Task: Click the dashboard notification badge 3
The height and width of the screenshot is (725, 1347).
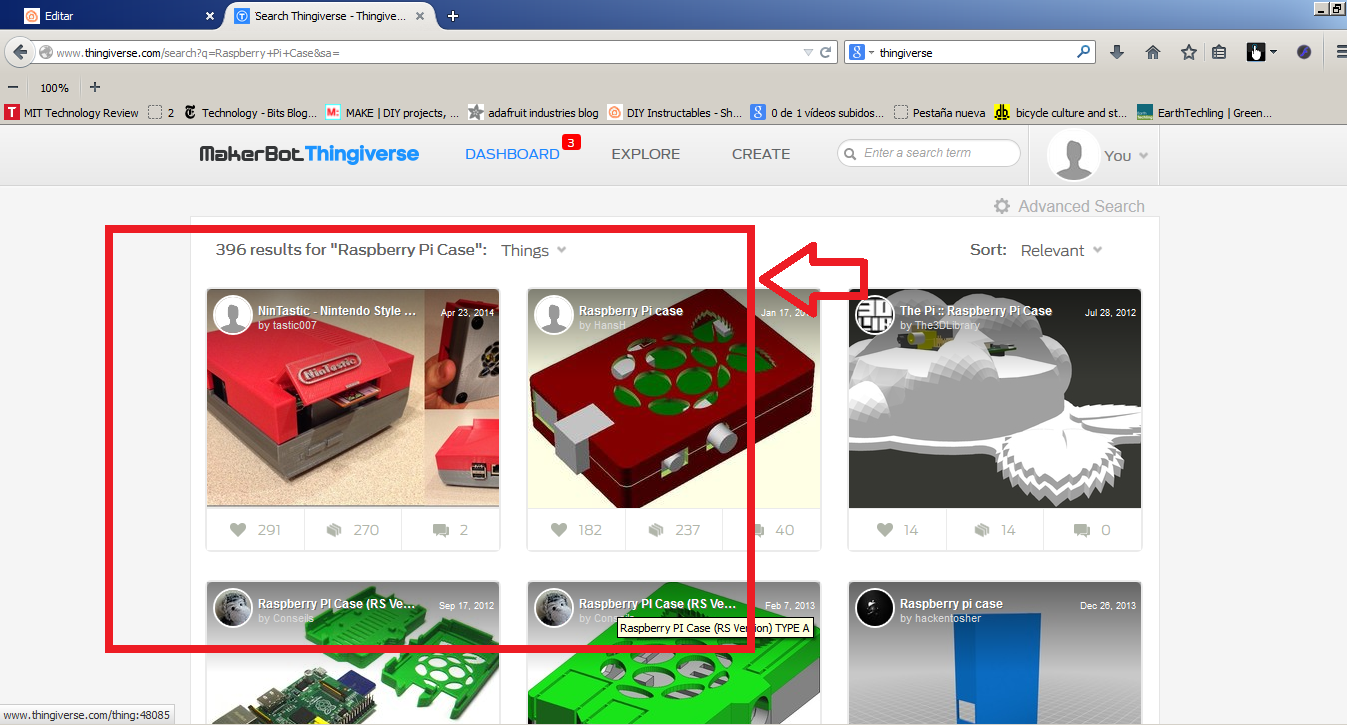Action: (571, 143)
